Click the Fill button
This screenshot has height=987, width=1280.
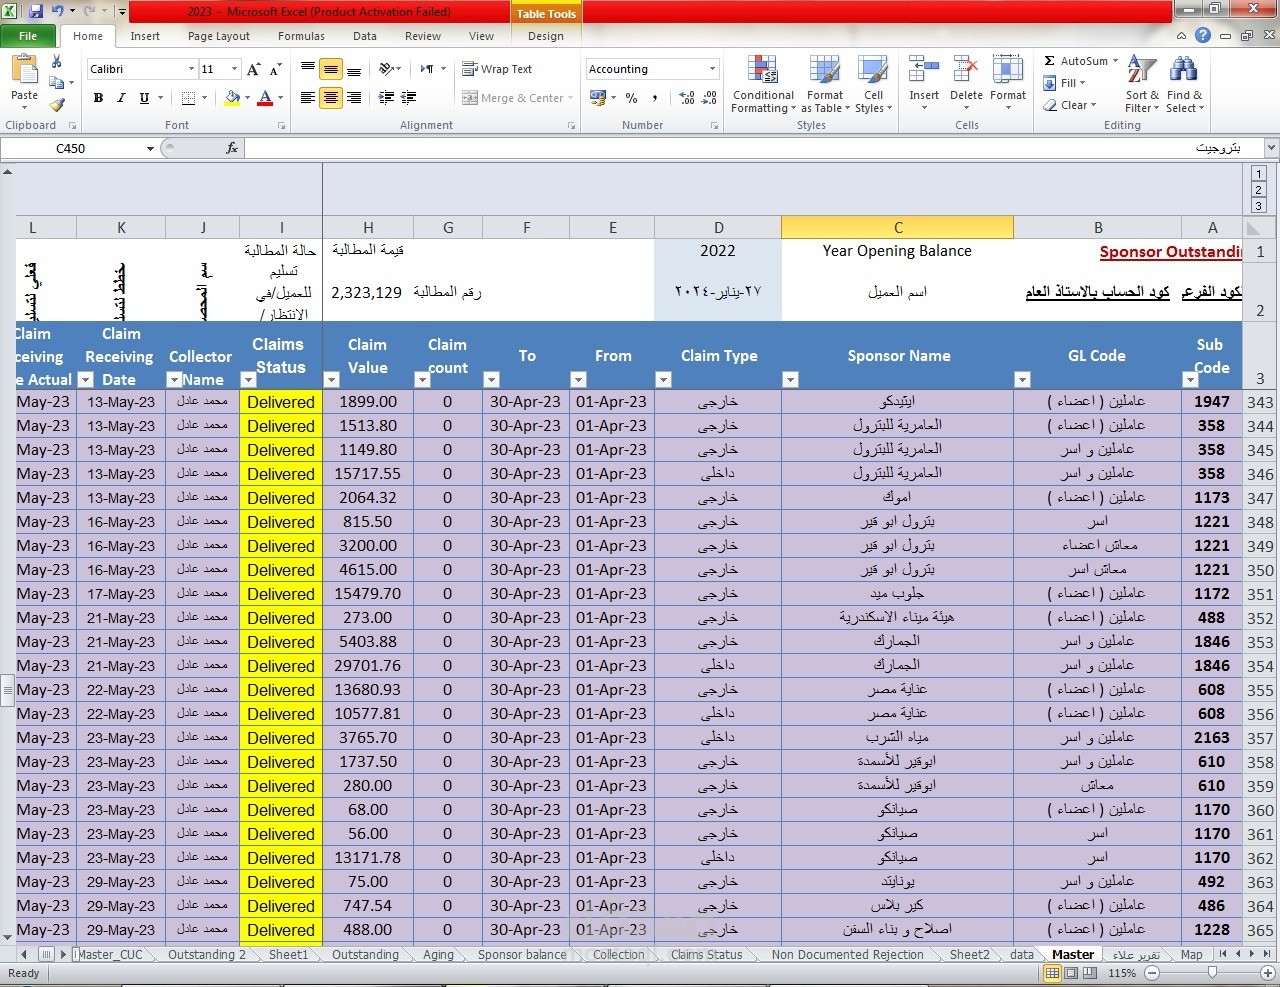coord(1064,83)
